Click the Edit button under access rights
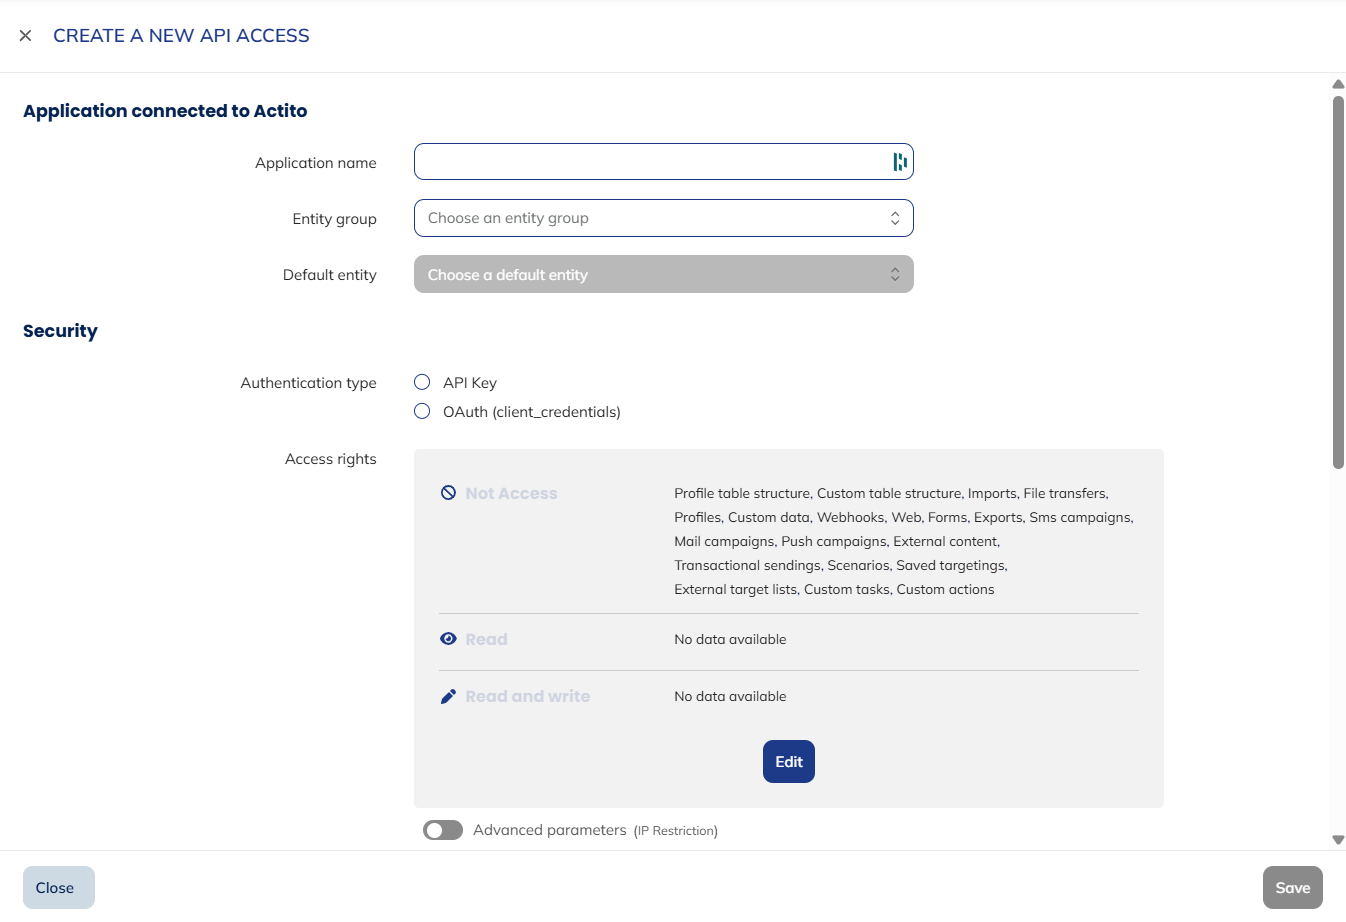Viewport: 1346px width, 922px height. pyautogui.click(x=788, y=761)
